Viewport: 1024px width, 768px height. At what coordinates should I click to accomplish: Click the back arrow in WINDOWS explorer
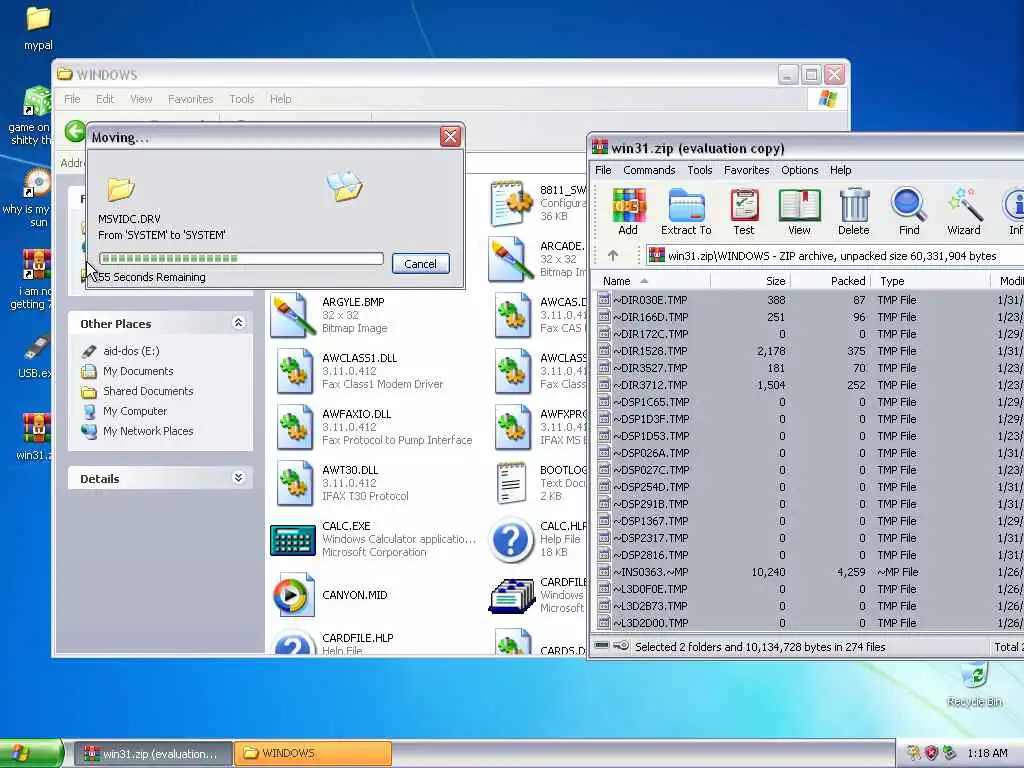click(74, 131)
